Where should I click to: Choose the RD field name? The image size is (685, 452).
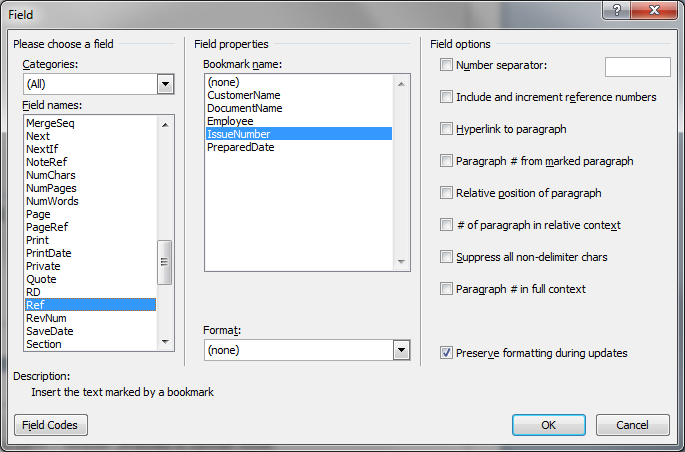[x=90, y=292]
